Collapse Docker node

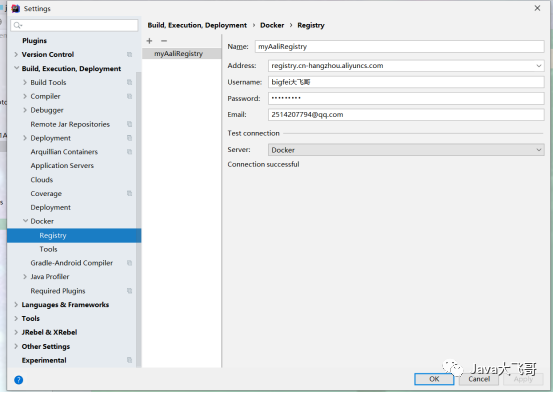pos(25,221)
